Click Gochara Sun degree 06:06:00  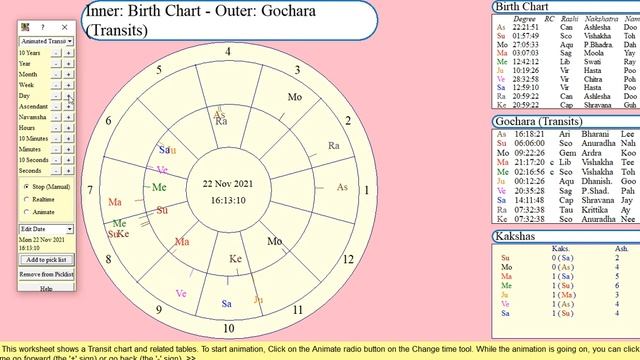point(529,143)
